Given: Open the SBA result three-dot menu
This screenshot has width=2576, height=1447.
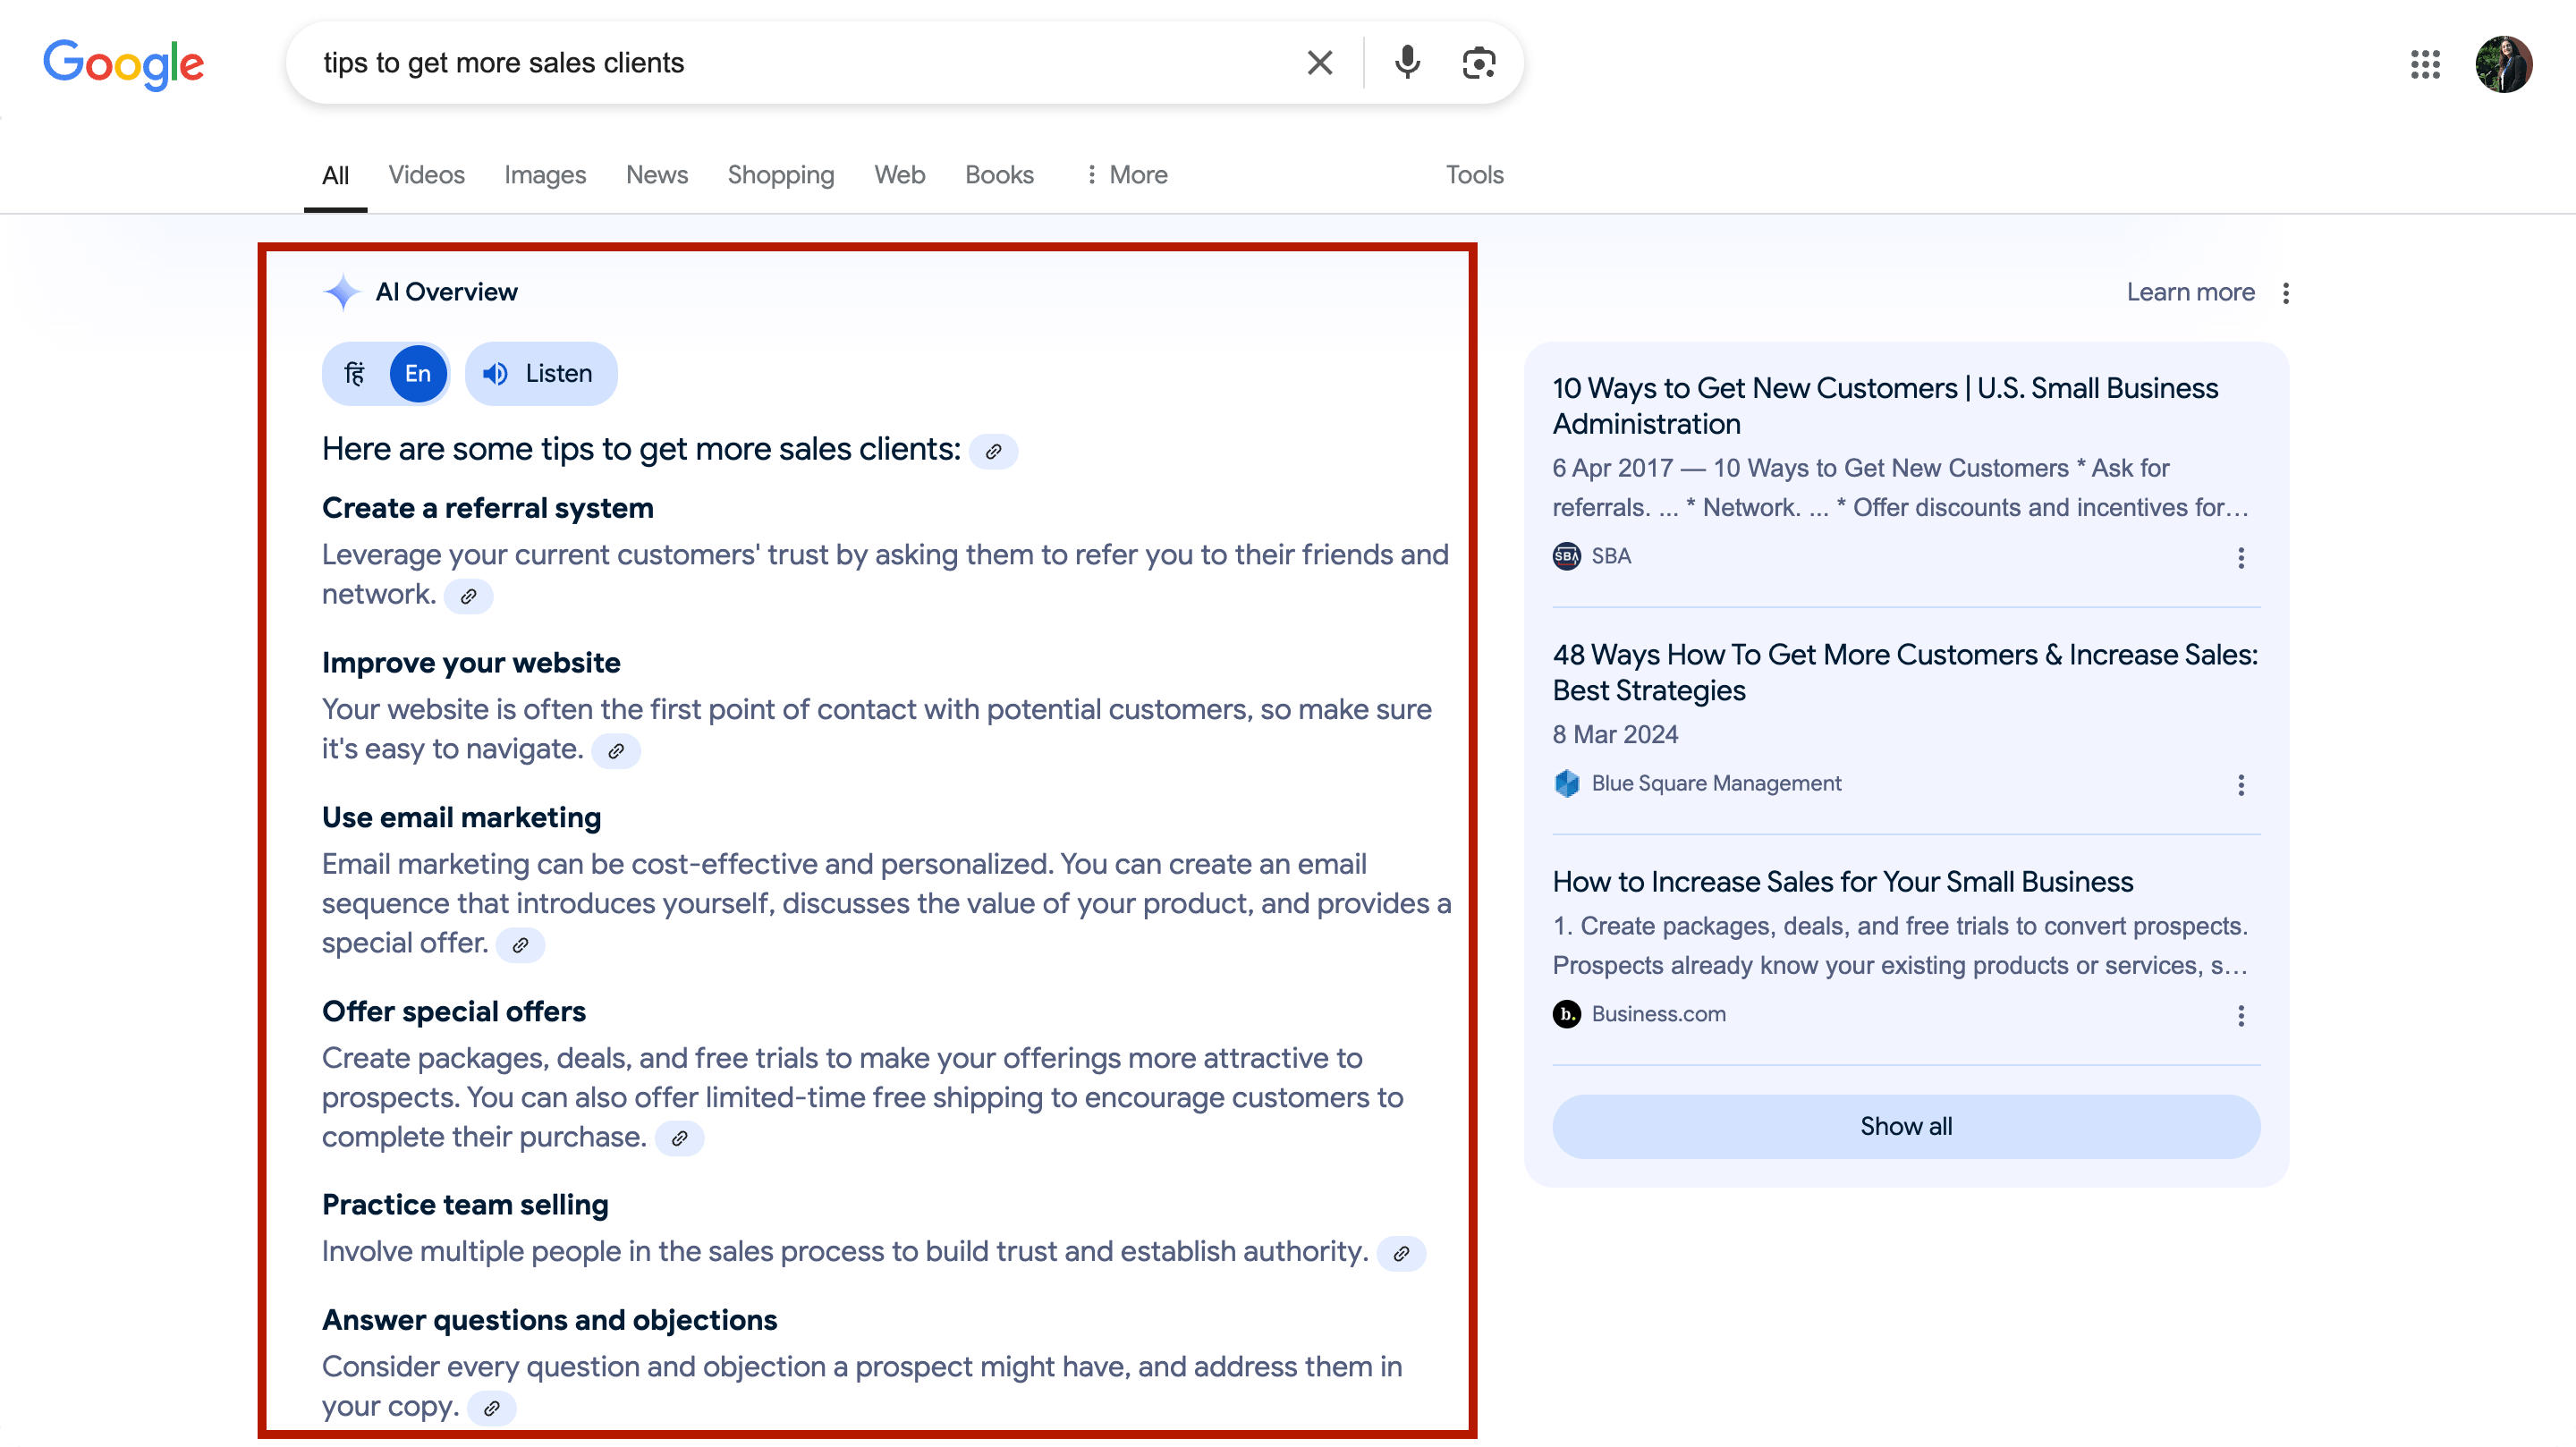Looking at the screenshot, I should click(x=2241, y=558).
